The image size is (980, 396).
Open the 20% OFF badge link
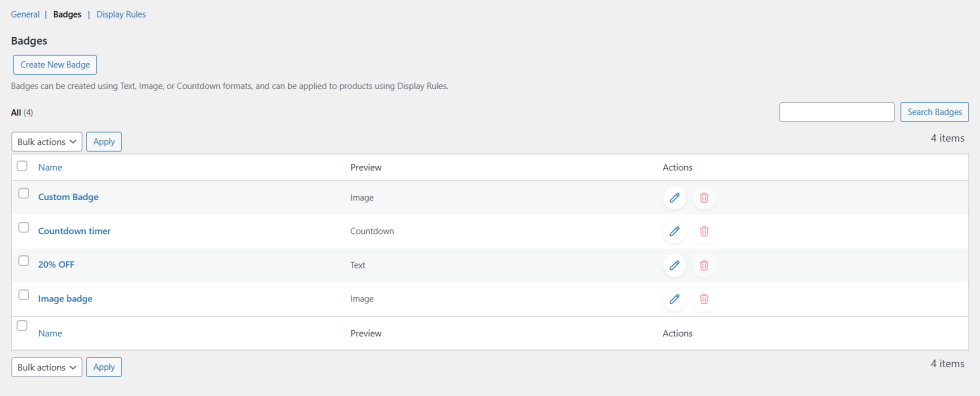pos(56,264)
